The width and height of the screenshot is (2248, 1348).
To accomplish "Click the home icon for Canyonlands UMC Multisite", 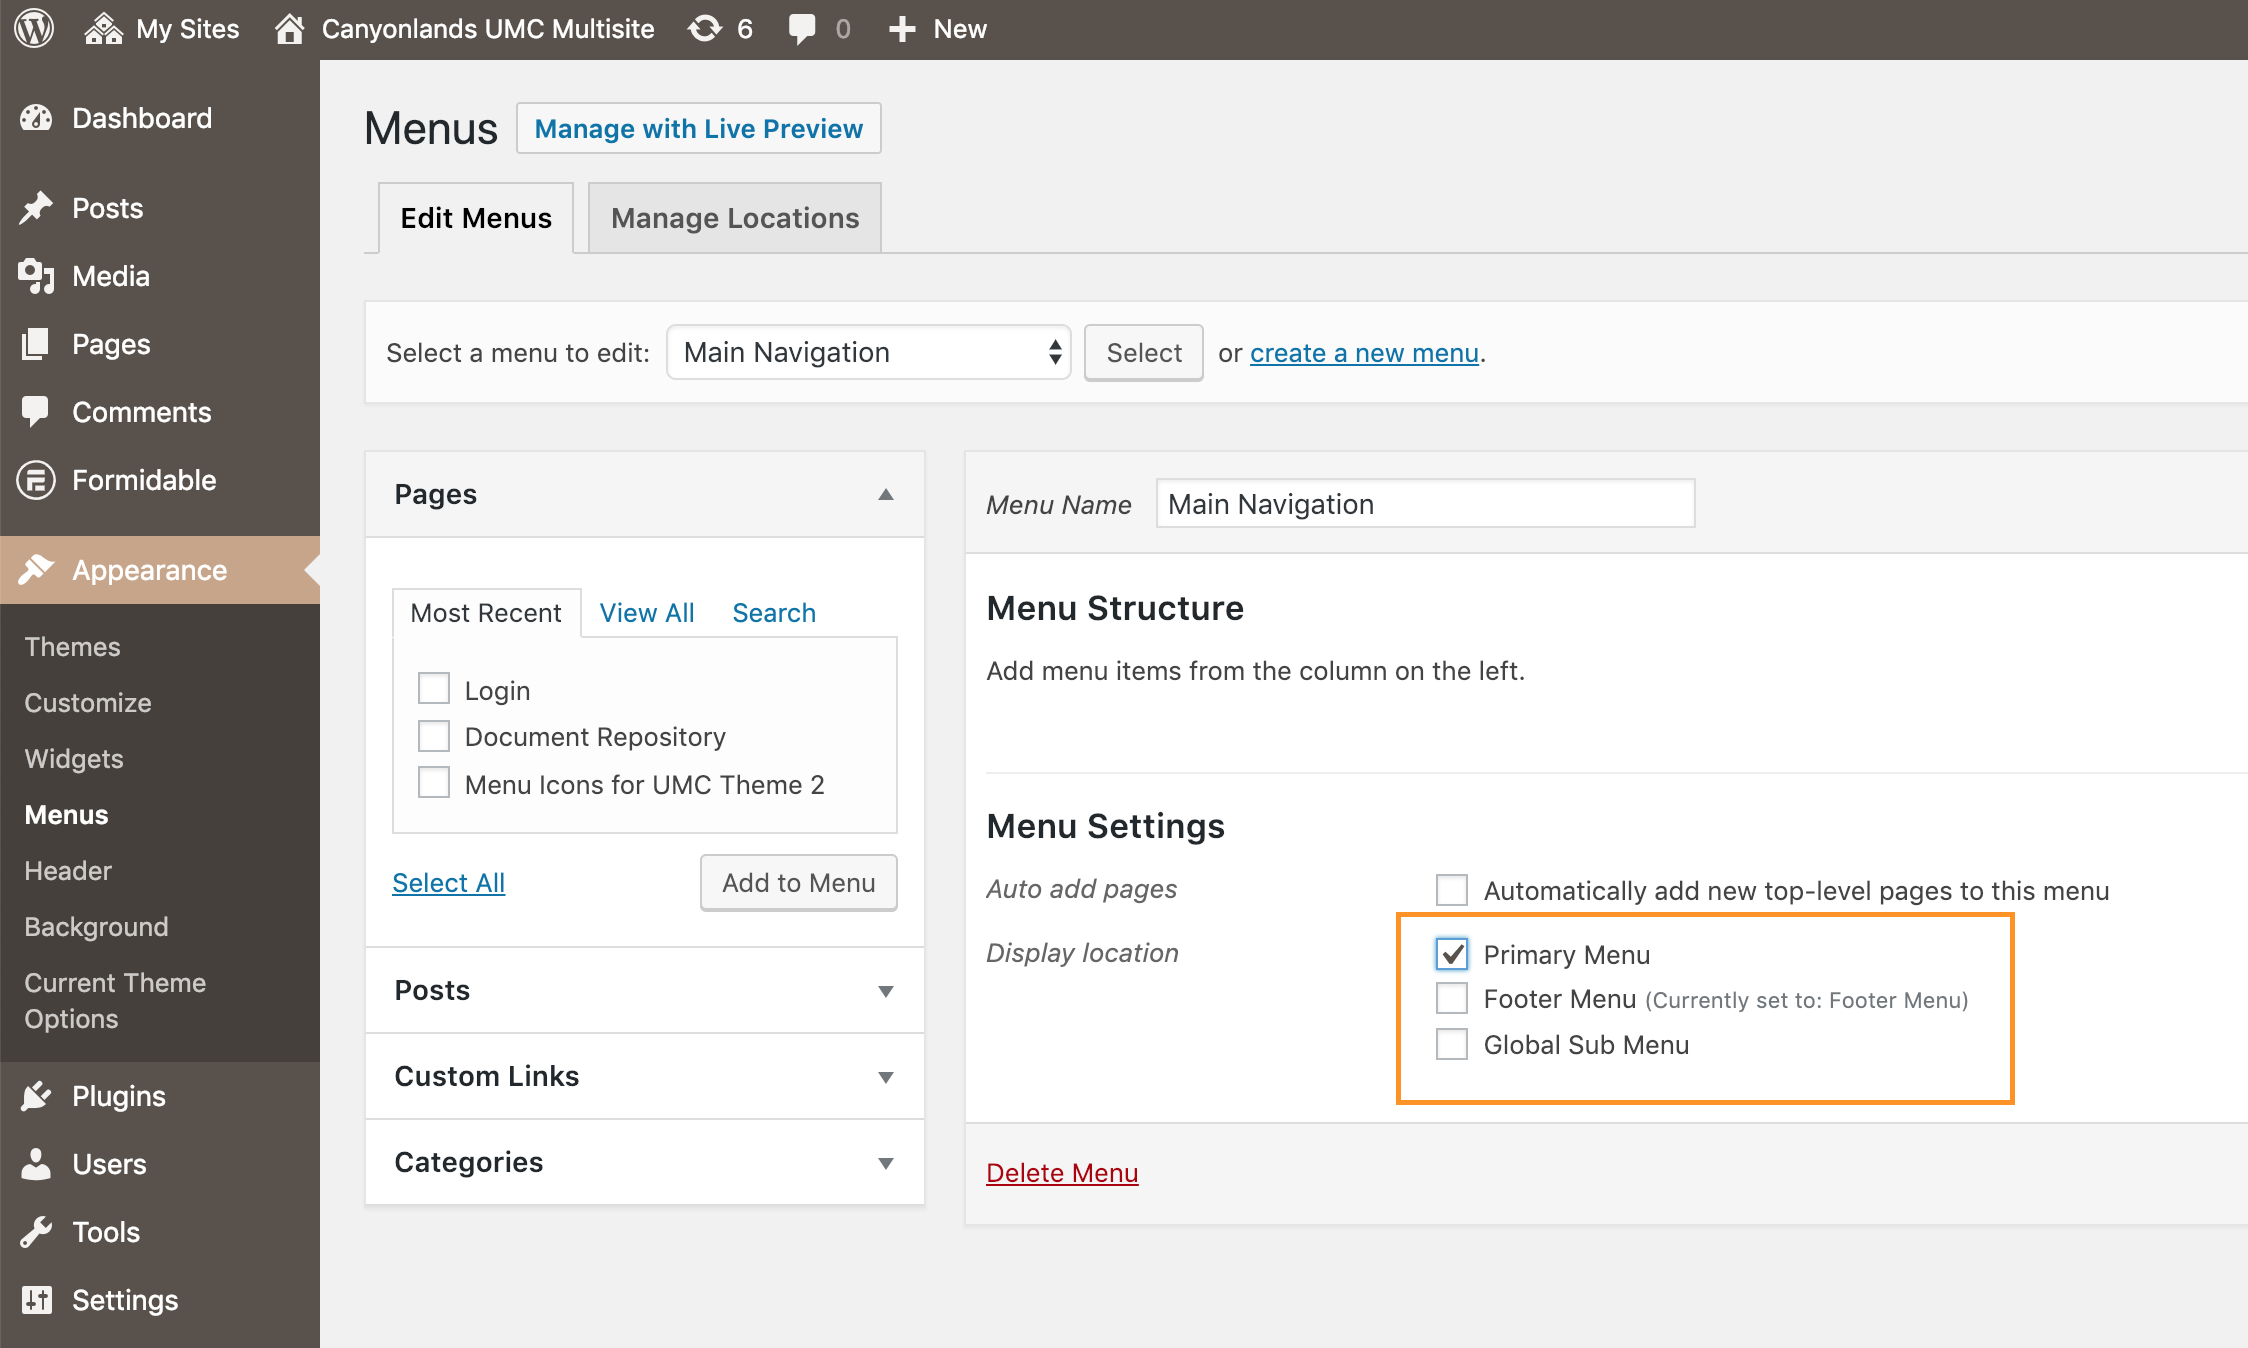I will (290, 29).
